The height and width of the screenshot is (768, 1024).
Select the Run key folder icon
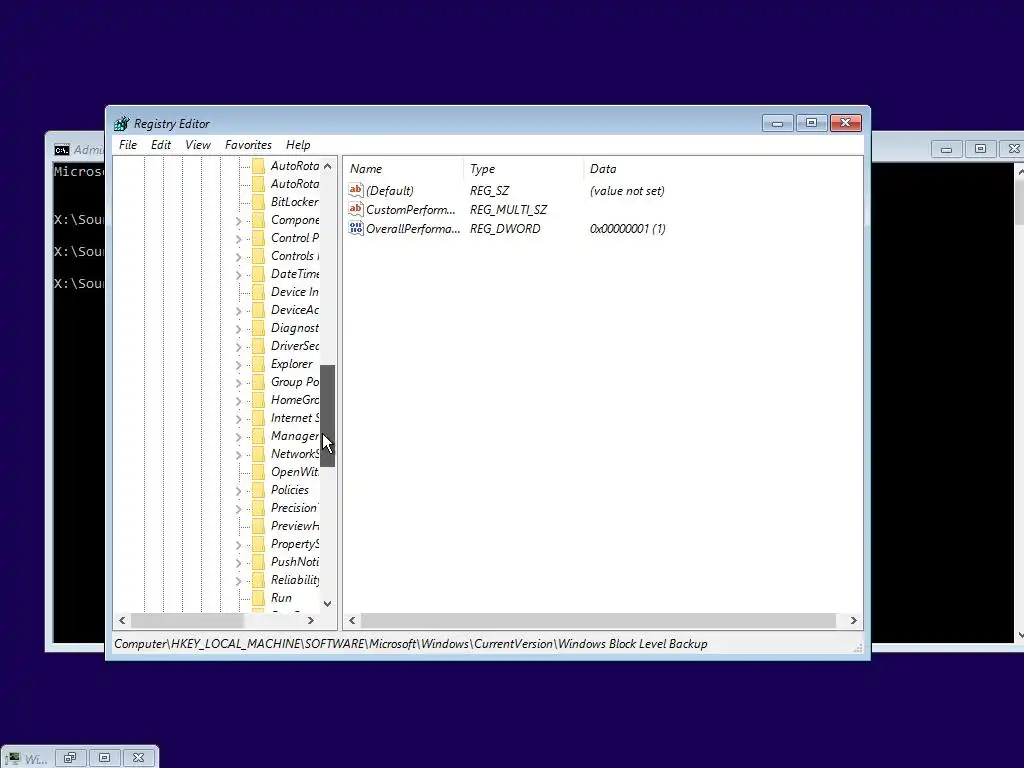259,598
